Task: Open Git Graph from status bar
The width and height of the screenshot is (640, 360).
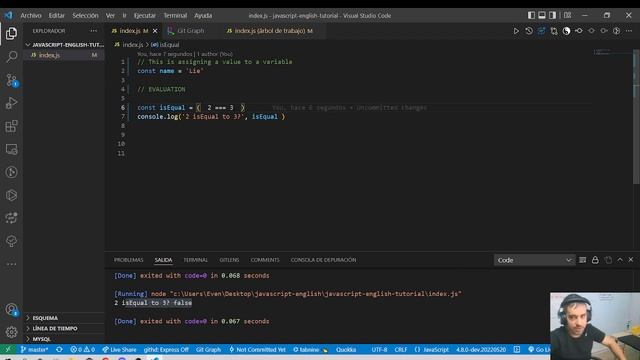Action: point(208,350)
